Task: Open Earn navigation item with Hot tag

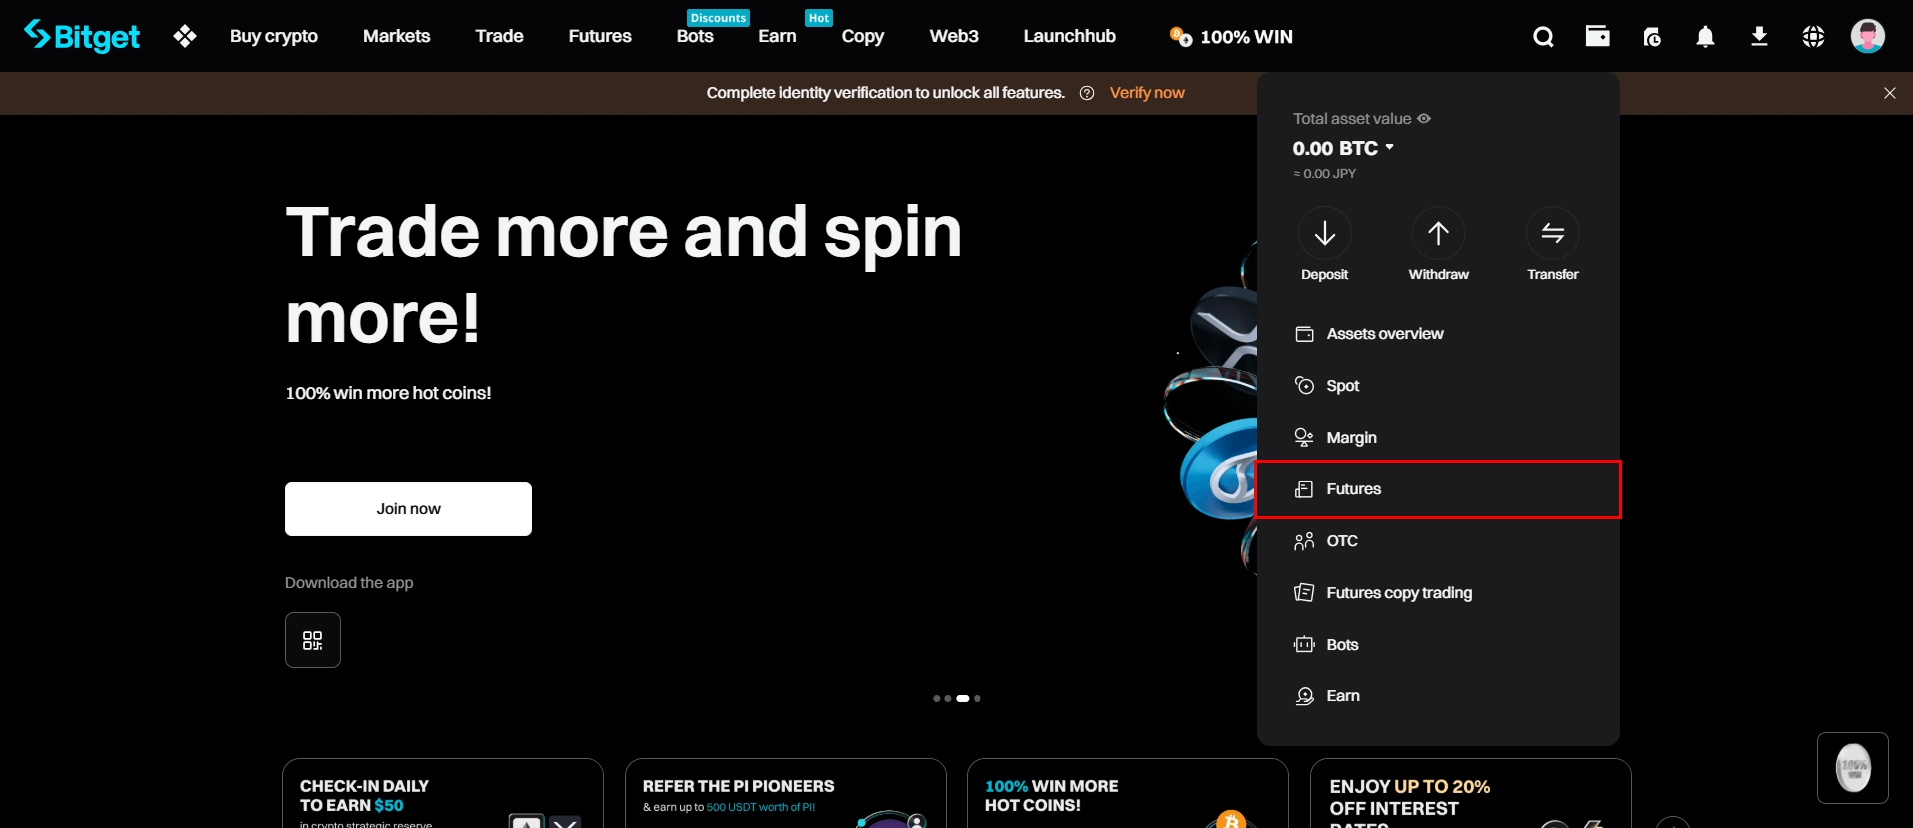Action: point(777,36)
